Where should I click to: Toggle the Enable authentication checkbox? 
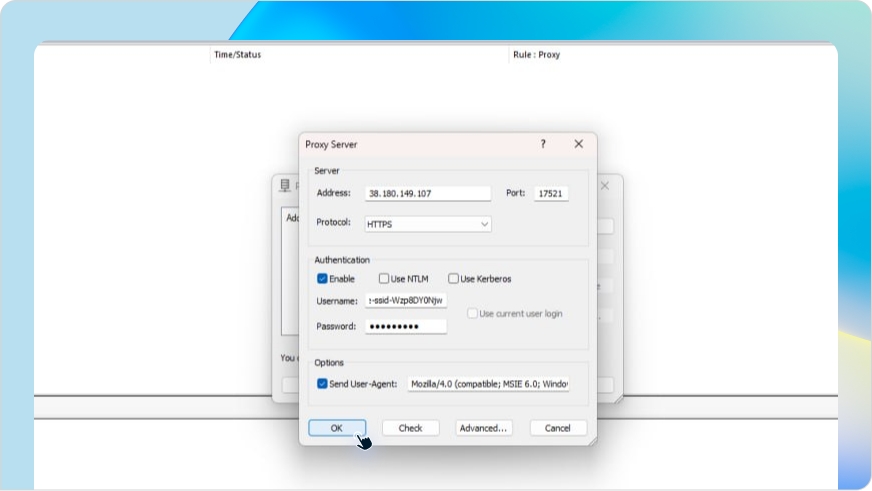(323, 279)
